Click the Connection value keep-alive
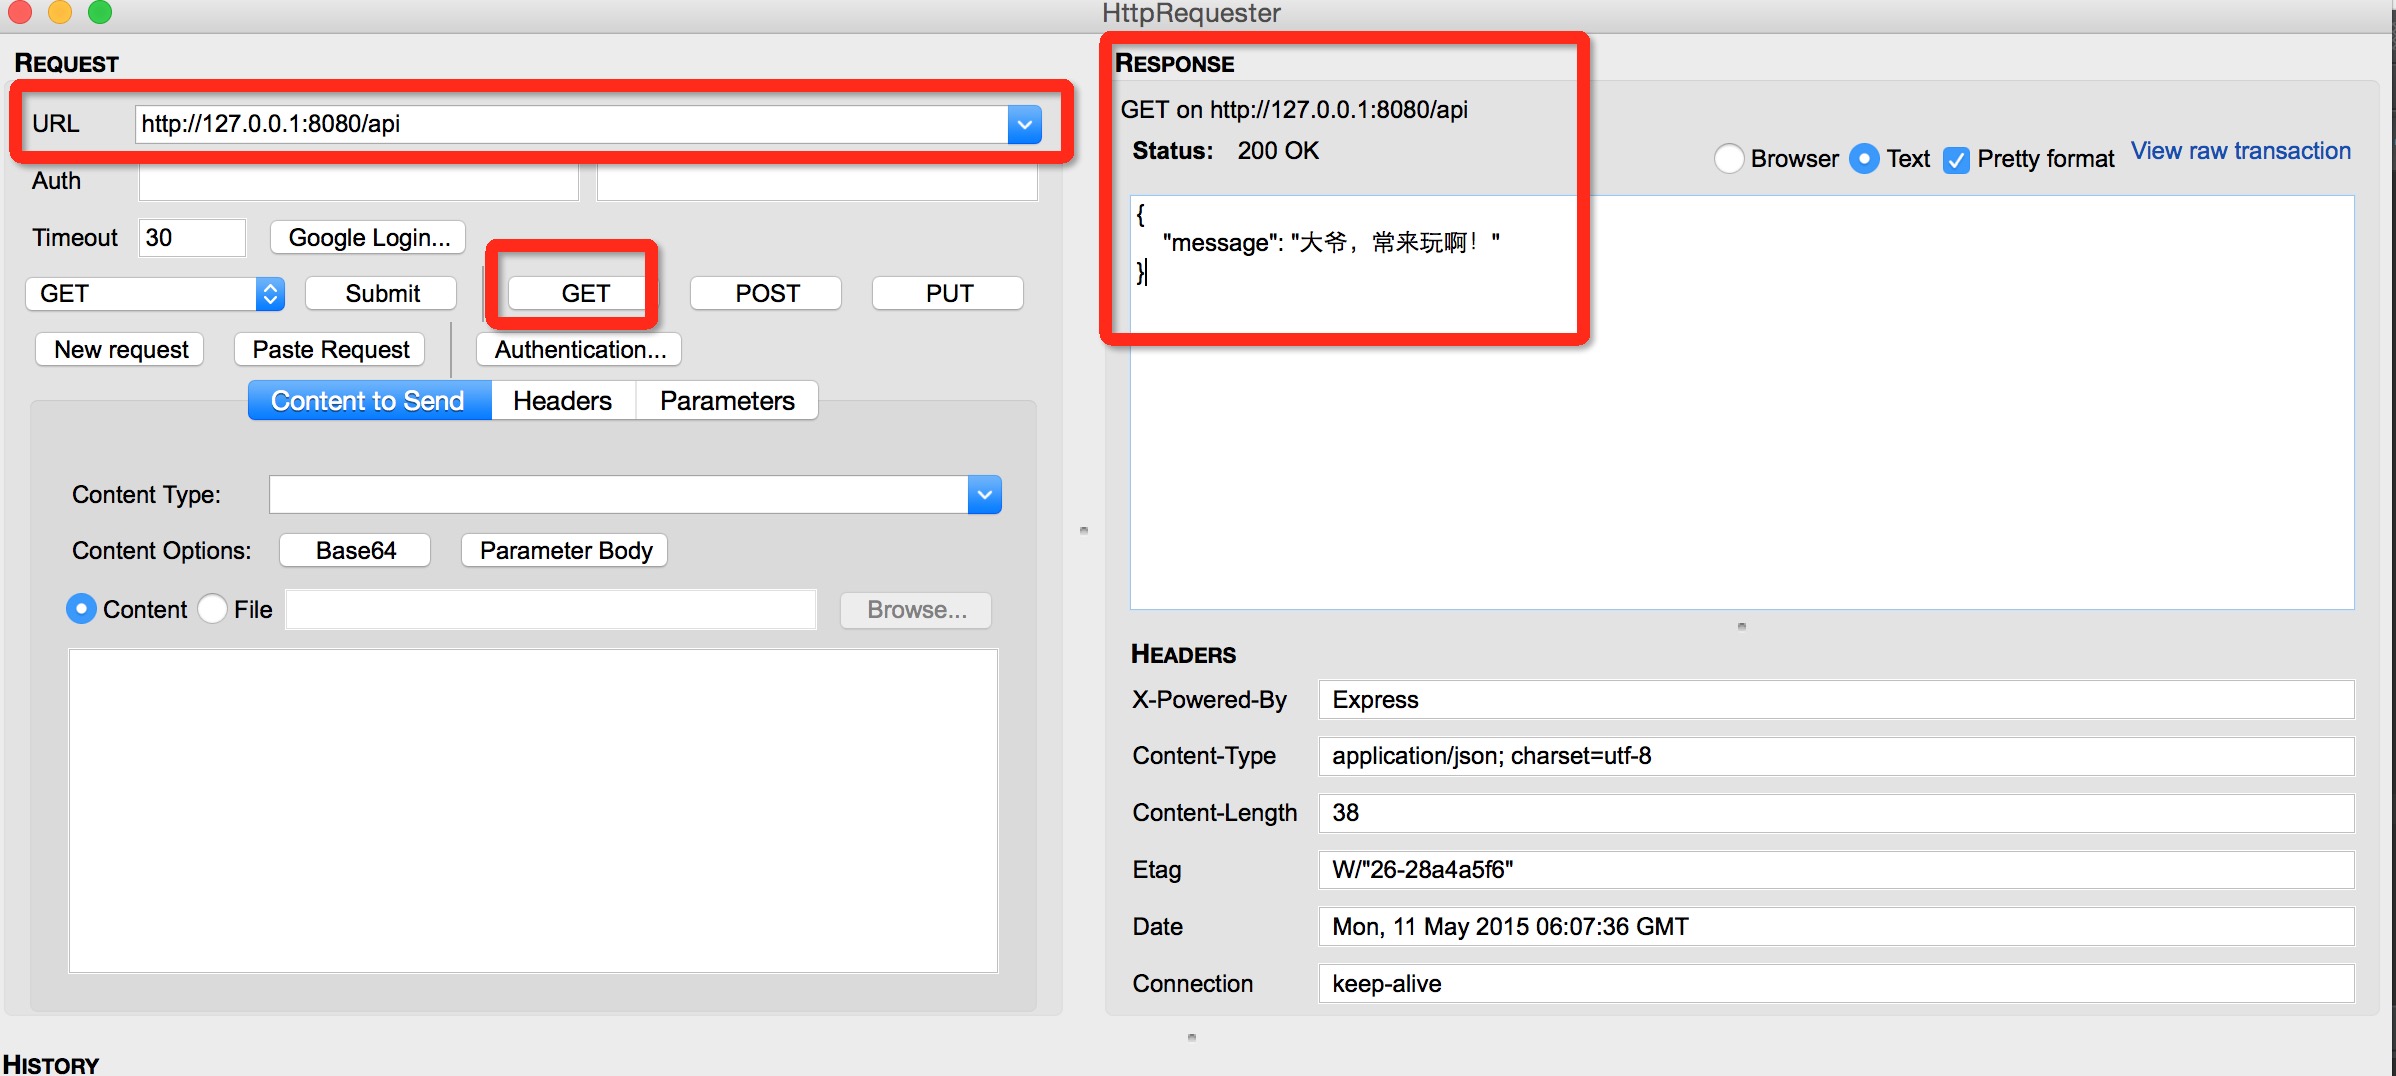 point(1836,984)
